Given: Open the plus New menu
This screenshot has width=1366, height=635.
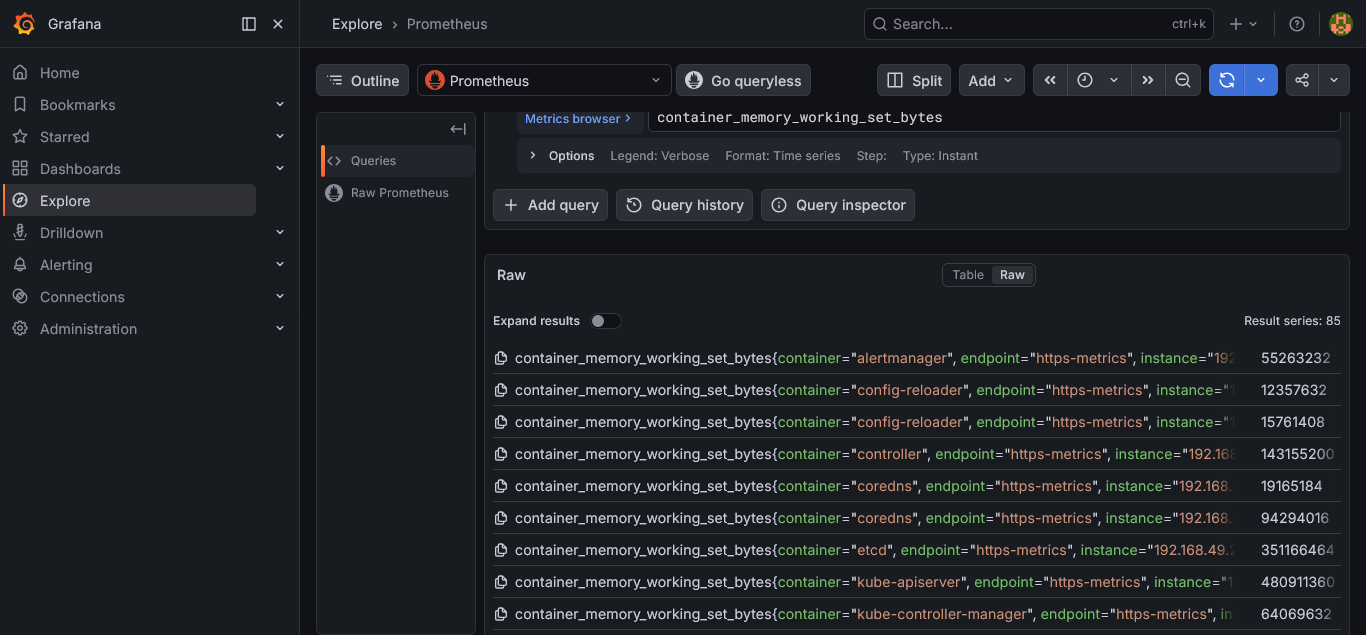Looking at the screenshot, I should (1243, 24).
